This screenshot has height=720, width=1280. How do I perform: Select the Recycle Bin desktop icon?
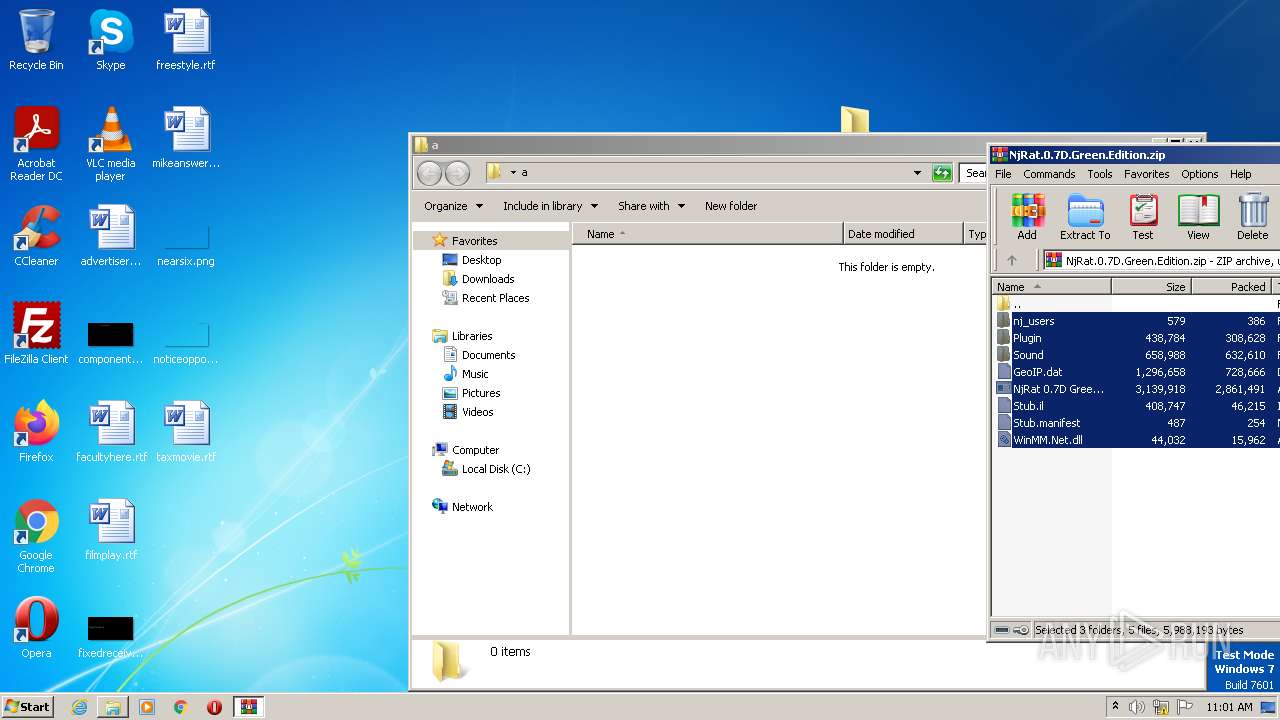36,40
